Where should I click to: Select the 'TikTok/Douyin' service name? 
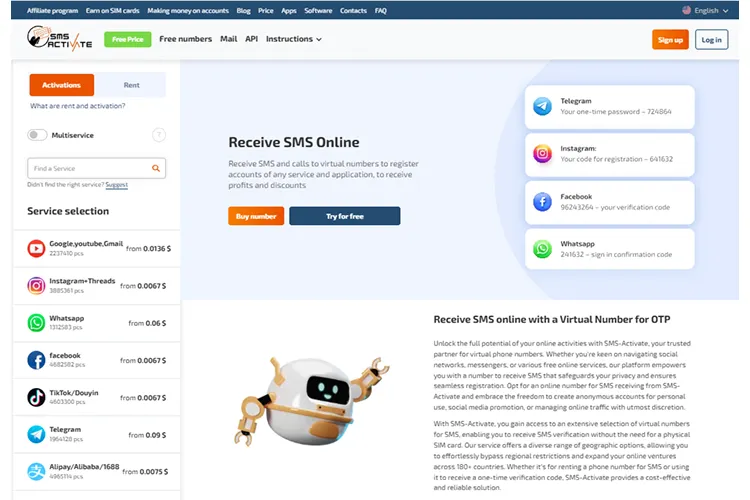tap(74, 393)
